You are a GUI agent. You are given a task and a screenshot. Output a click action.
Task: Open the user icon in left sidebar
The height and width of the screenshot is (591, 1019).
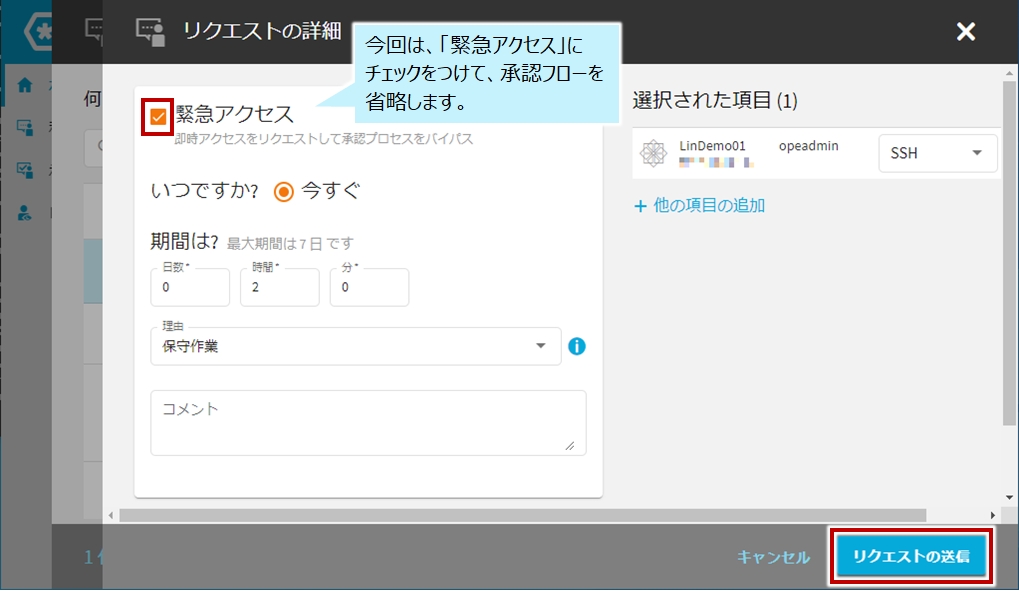[25, 213]
